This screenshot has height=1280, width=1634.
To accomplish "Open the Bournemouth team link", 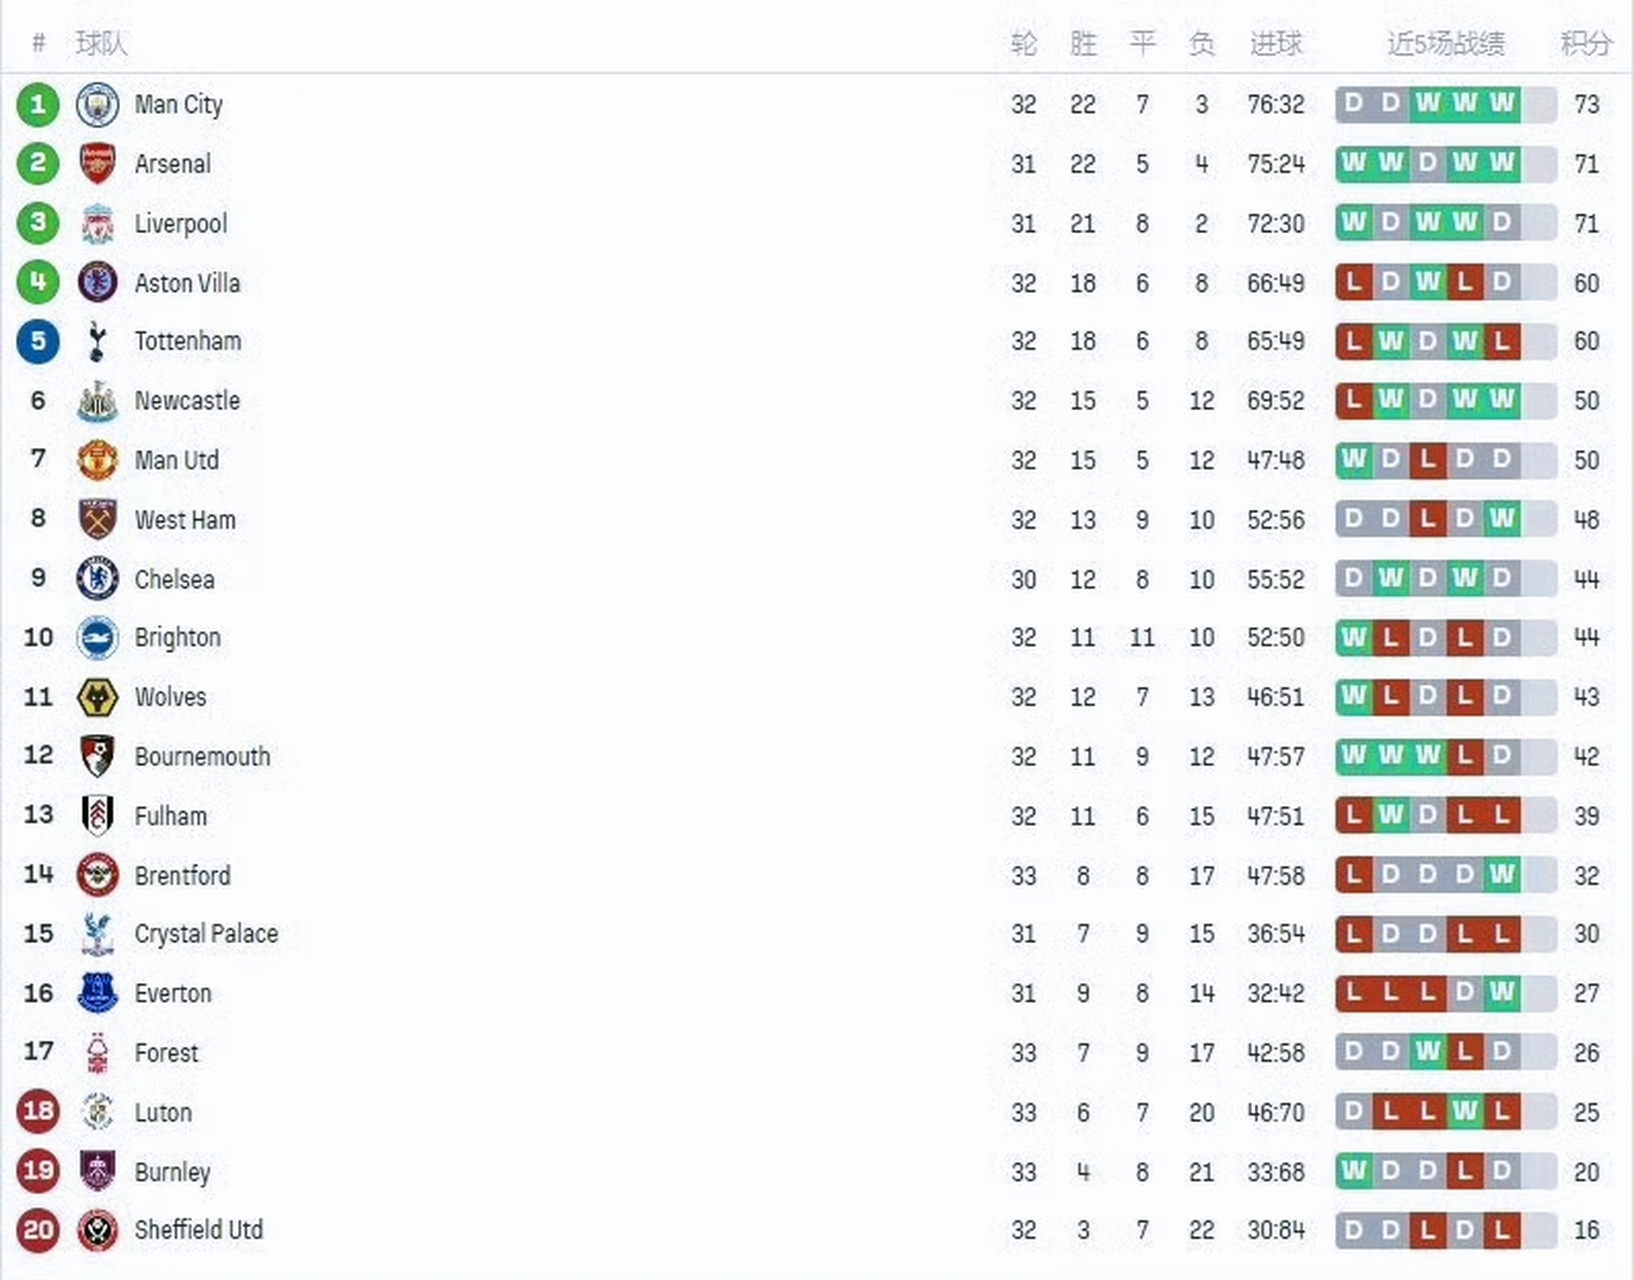I will pyautogui.click(x=202, y=756).
